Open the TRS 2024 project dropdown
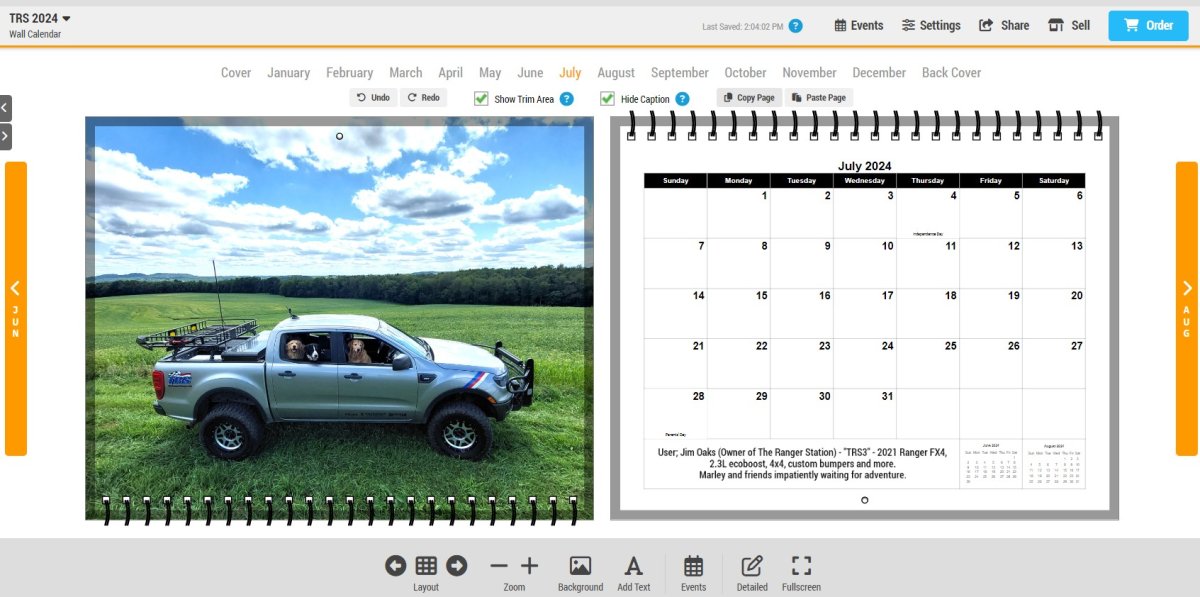Image resolution: width=1200 pixels, height=597 pixels. pos(40,18)
